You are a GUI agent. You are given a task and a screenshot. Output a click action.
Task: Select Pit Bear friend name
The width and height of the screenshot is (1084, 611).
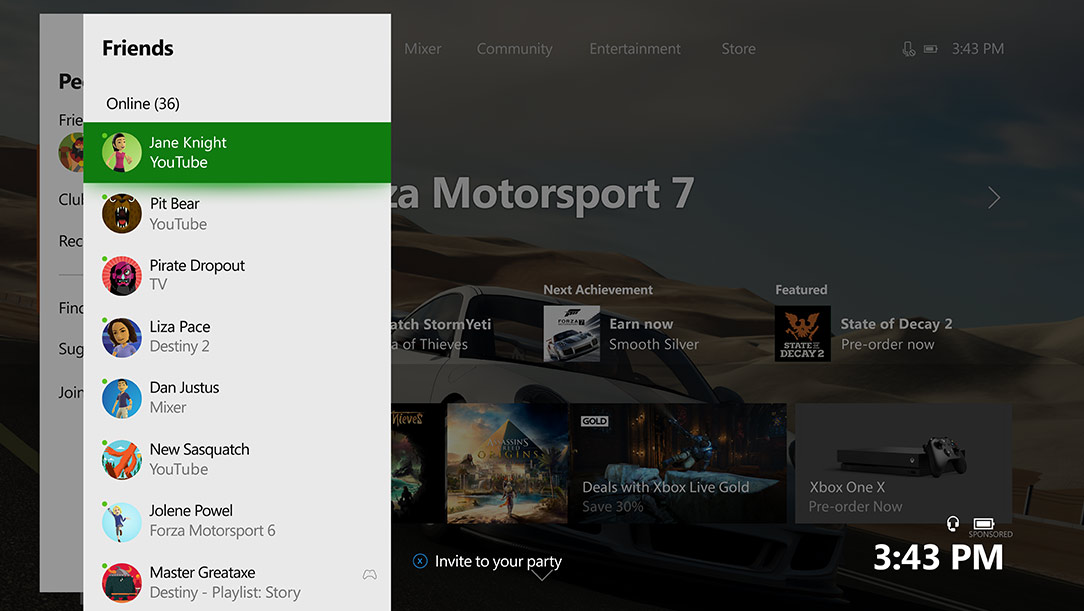tap(174, 204)
